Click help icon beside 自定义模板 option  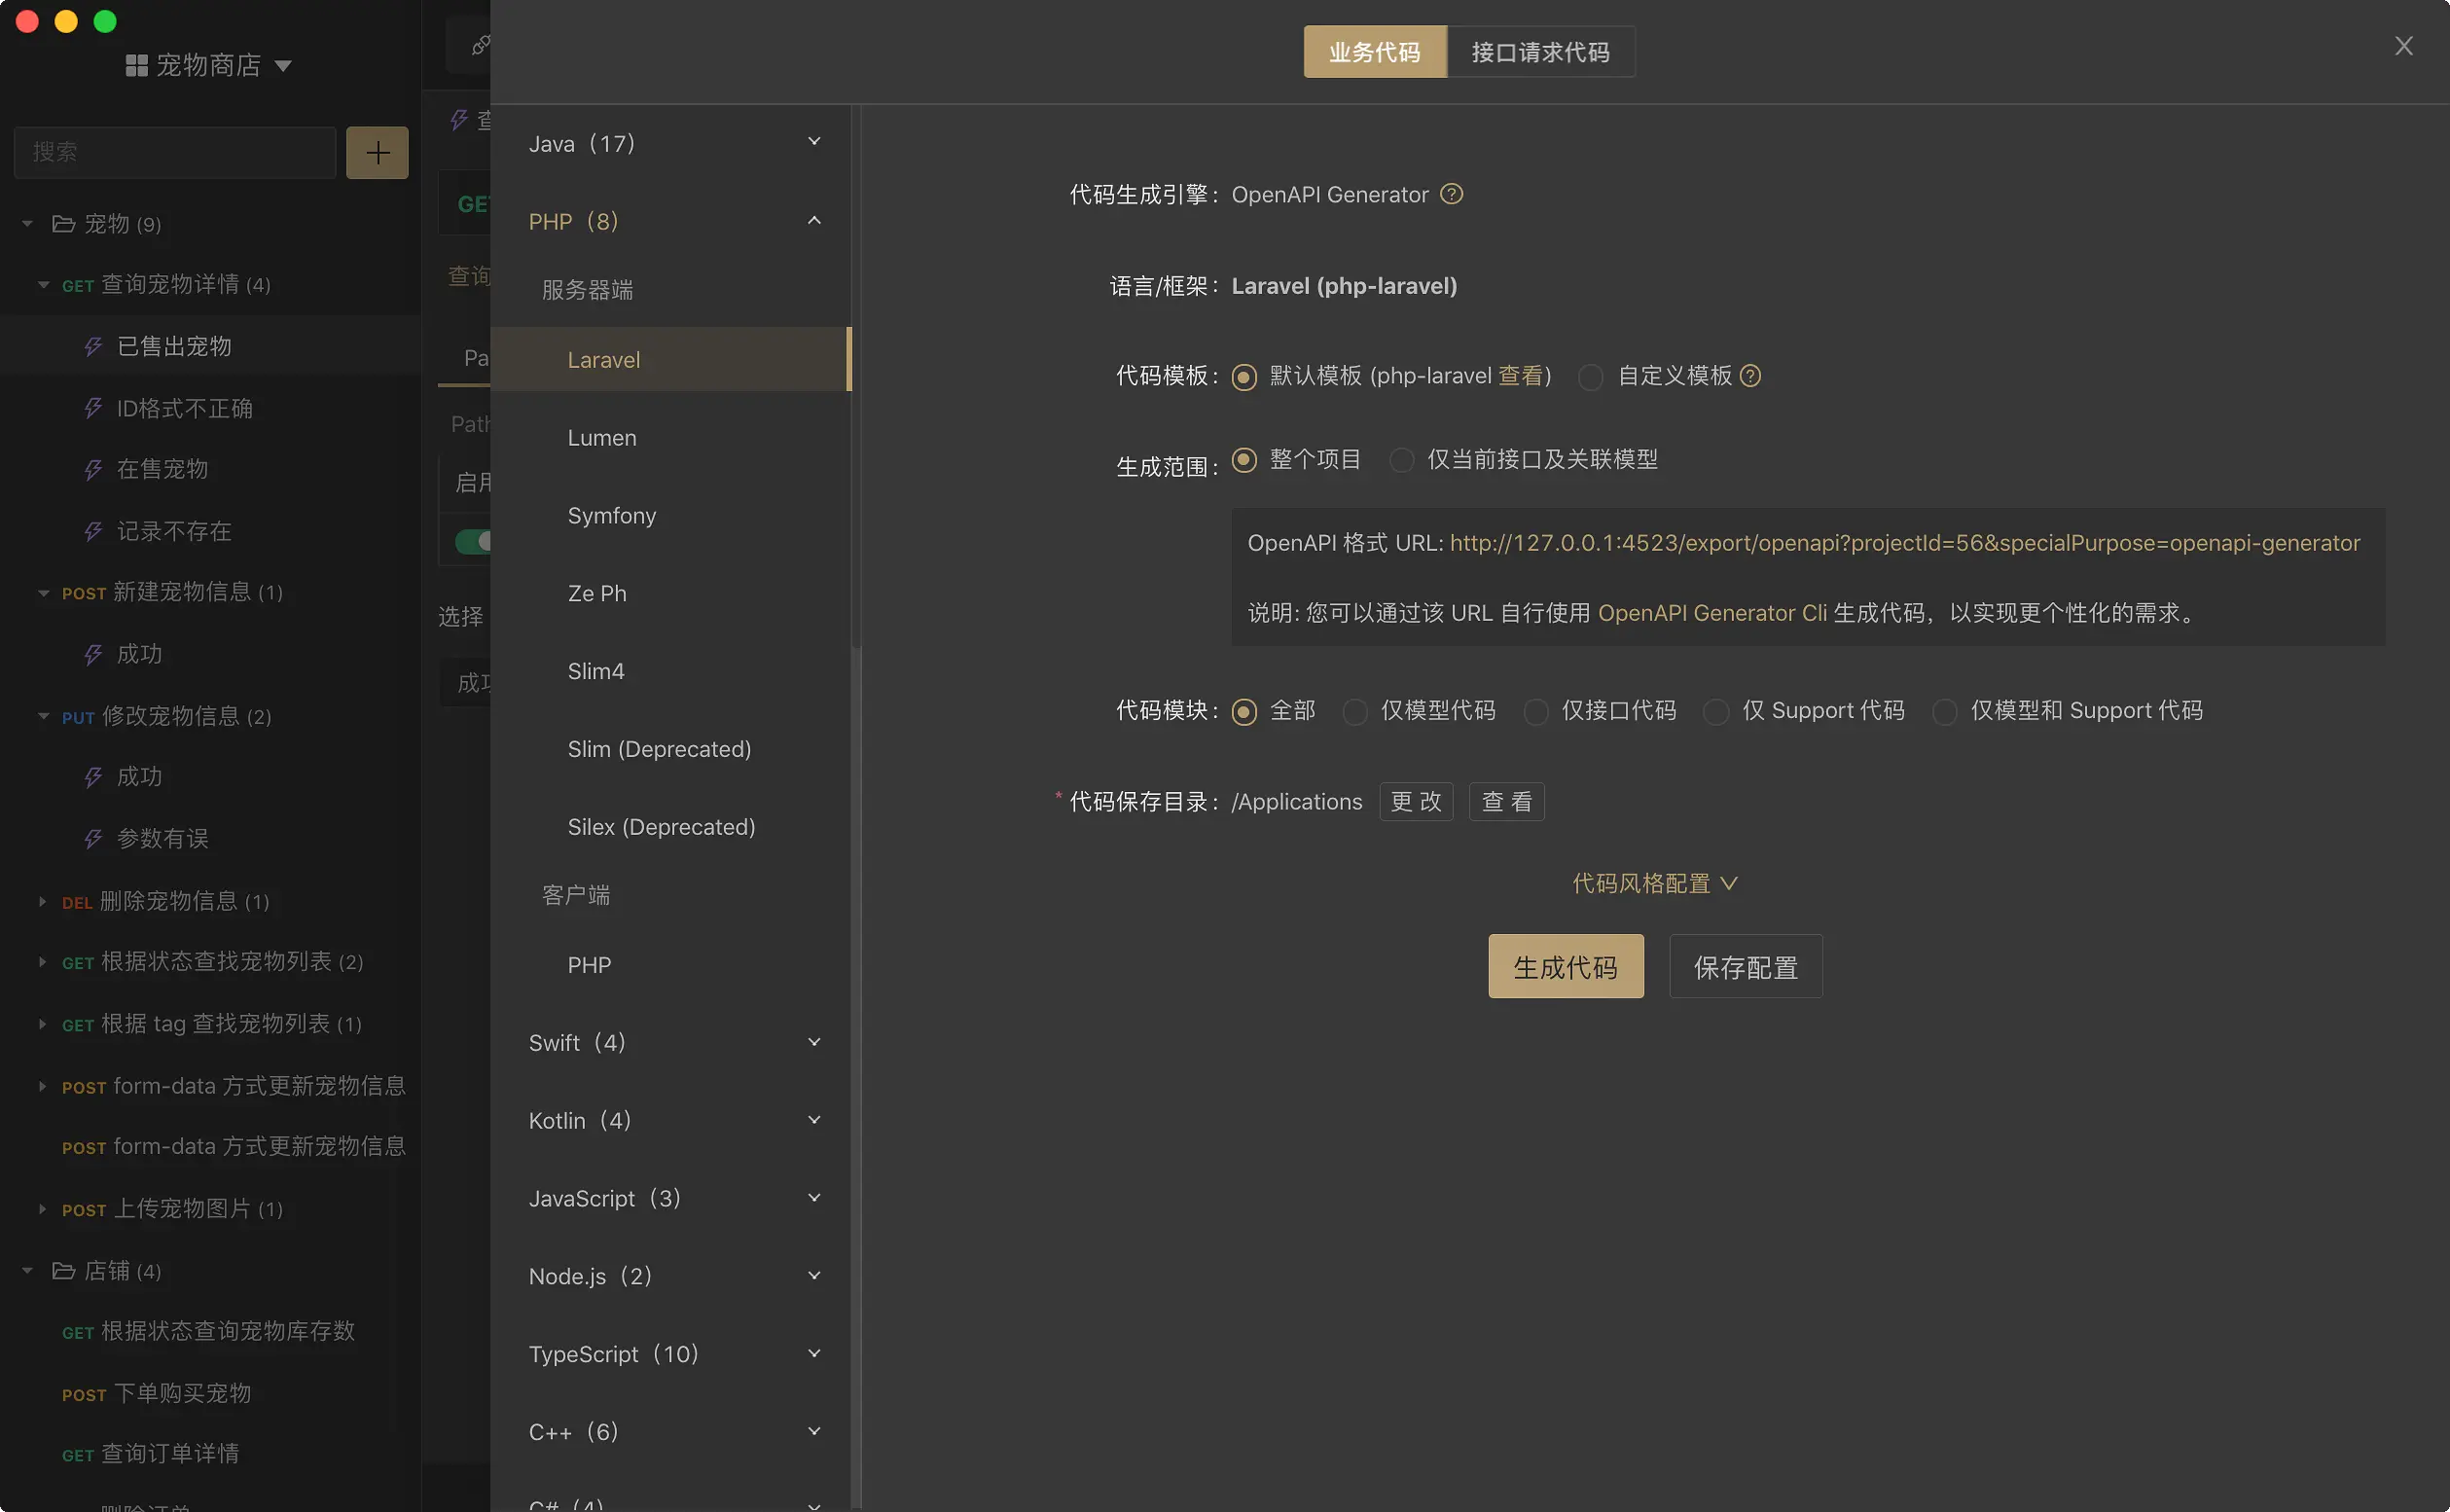coord(1750,376)
